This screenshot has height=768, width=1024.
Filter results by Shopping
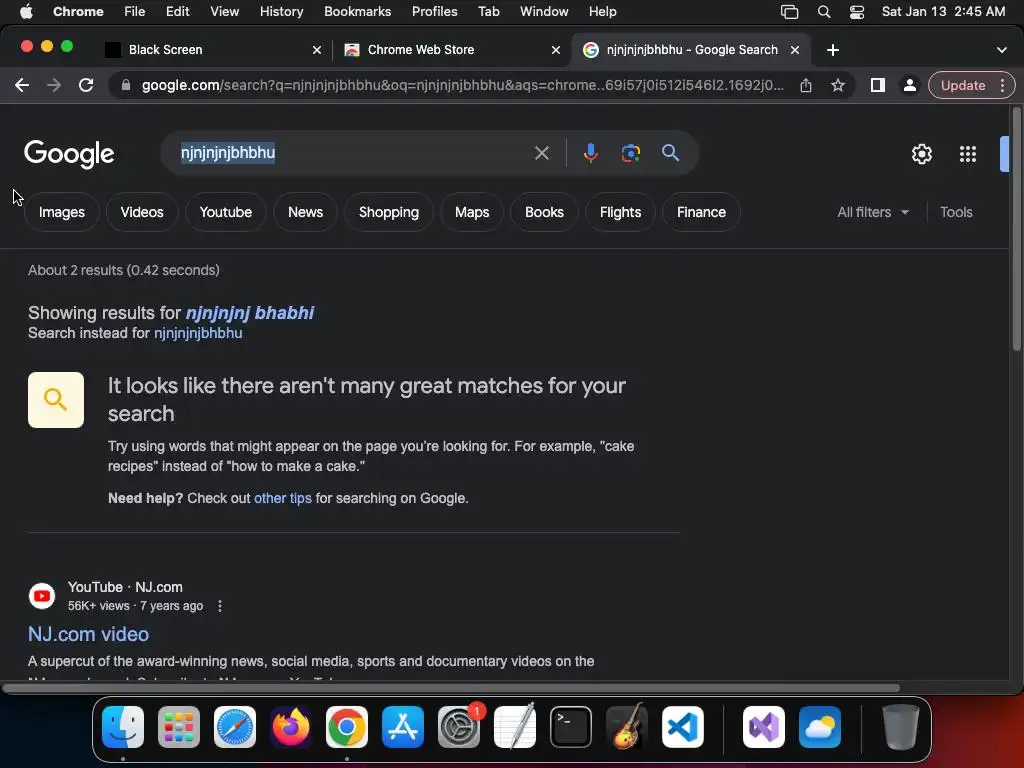[x=389, y=212]
